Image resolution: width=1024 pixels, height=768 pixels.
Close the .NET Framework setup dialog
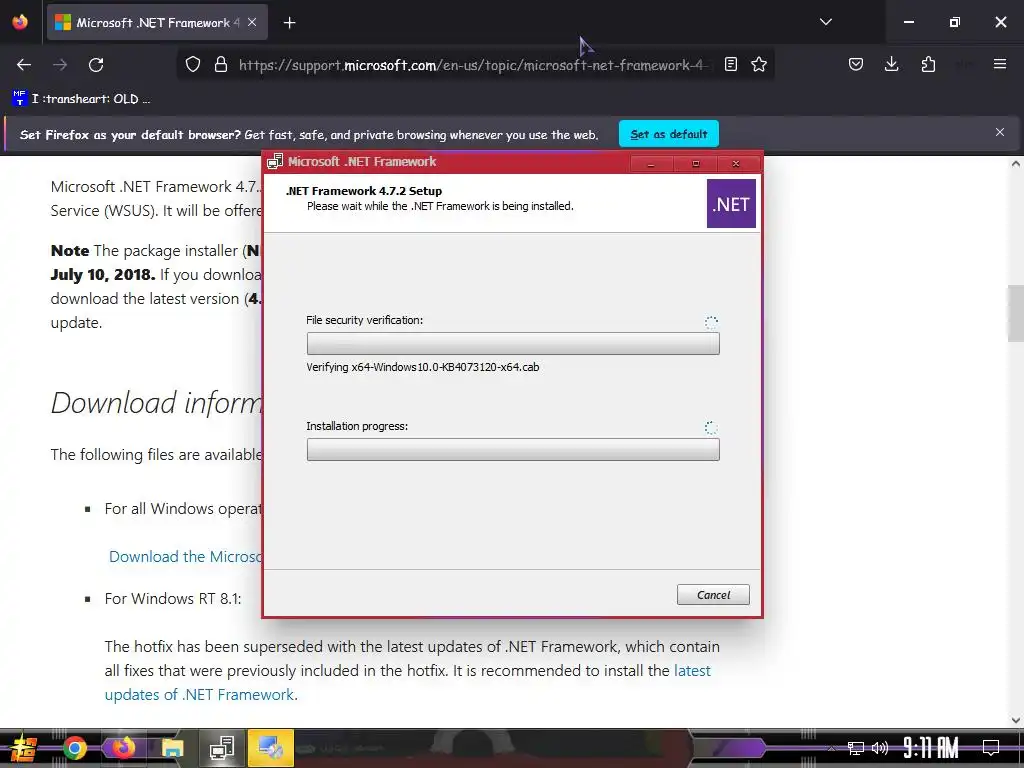coord(736,163)
